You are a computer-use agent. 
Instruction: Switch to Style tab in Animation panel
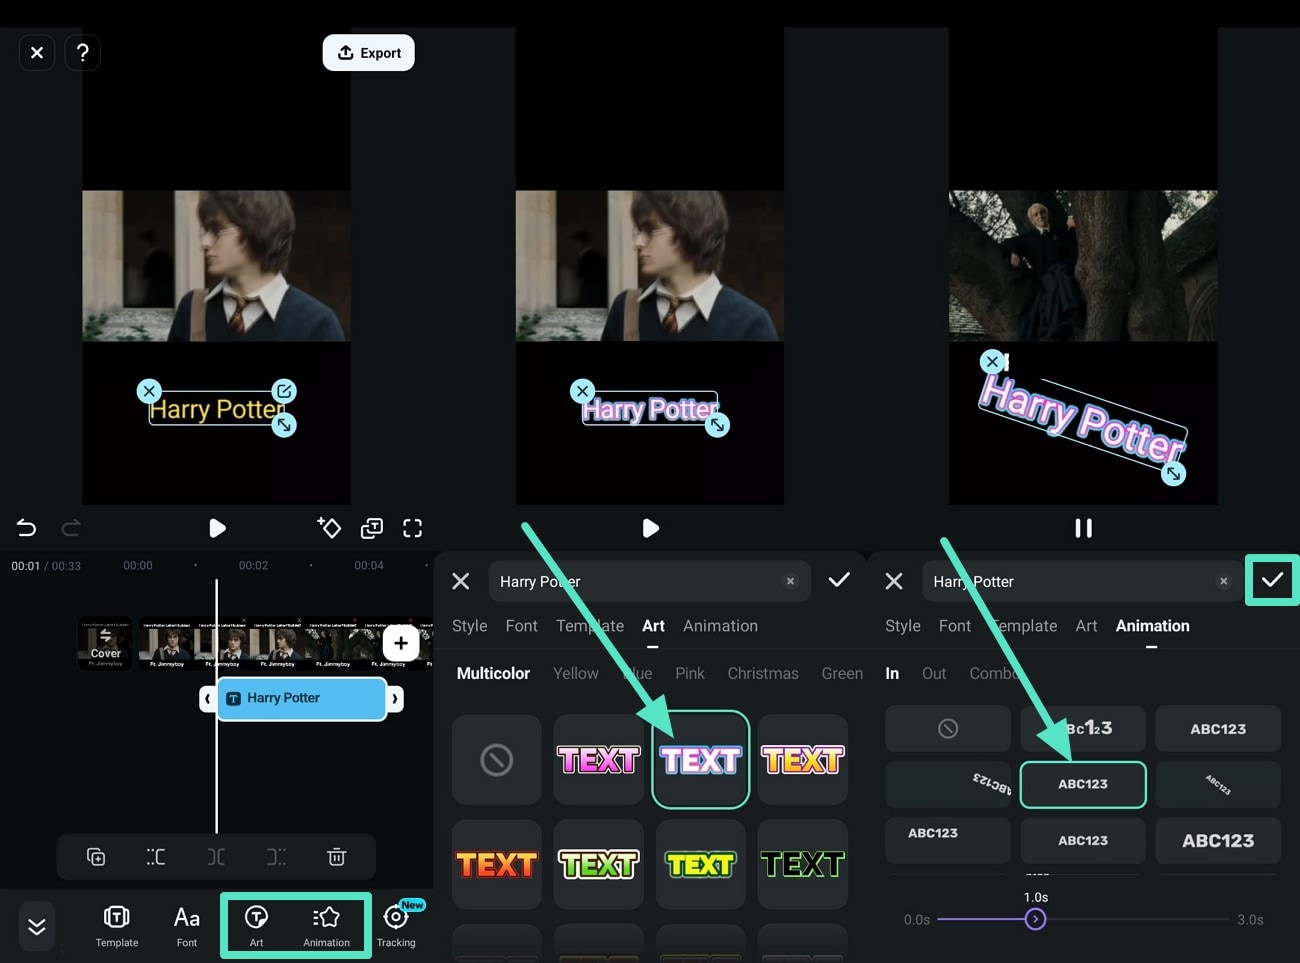click(902, 626)
